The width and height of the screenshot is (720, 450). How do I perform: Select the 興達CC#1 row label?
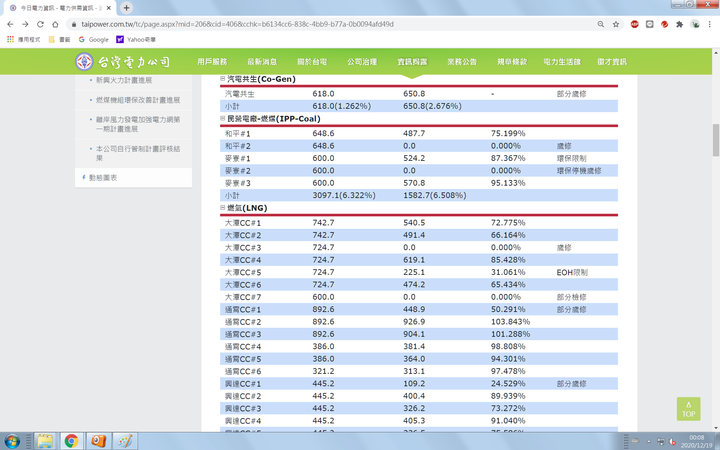[243, 384]
